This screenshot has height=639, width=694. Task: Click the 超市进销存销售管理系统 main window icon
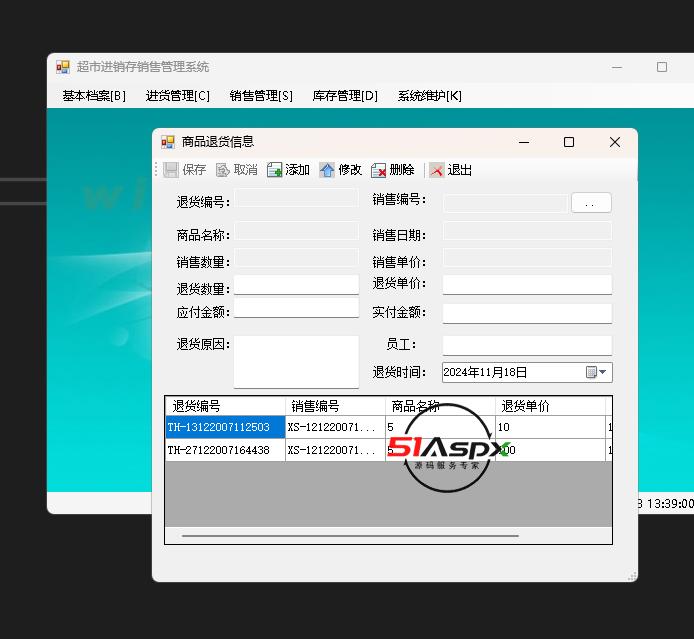[x=63, y=67]
